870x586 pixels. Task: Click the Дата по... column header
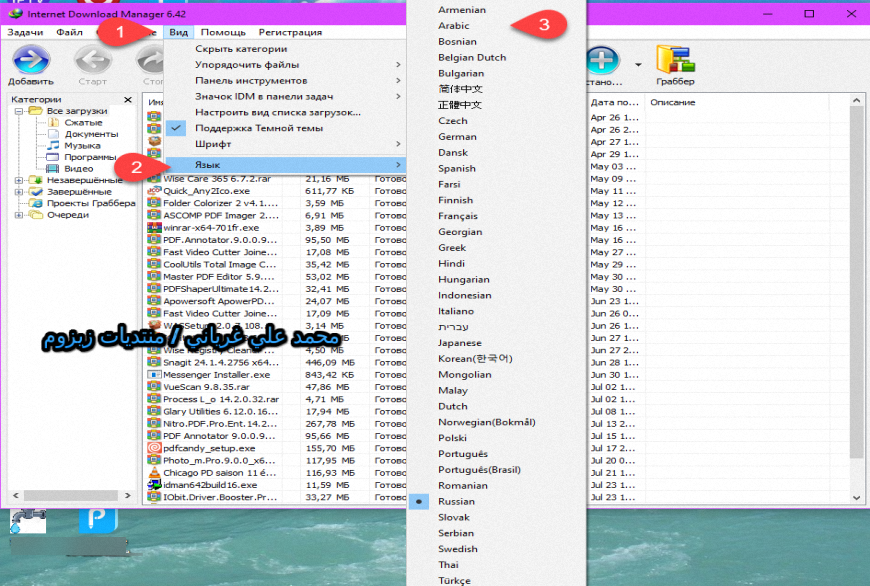coord(615,103)
